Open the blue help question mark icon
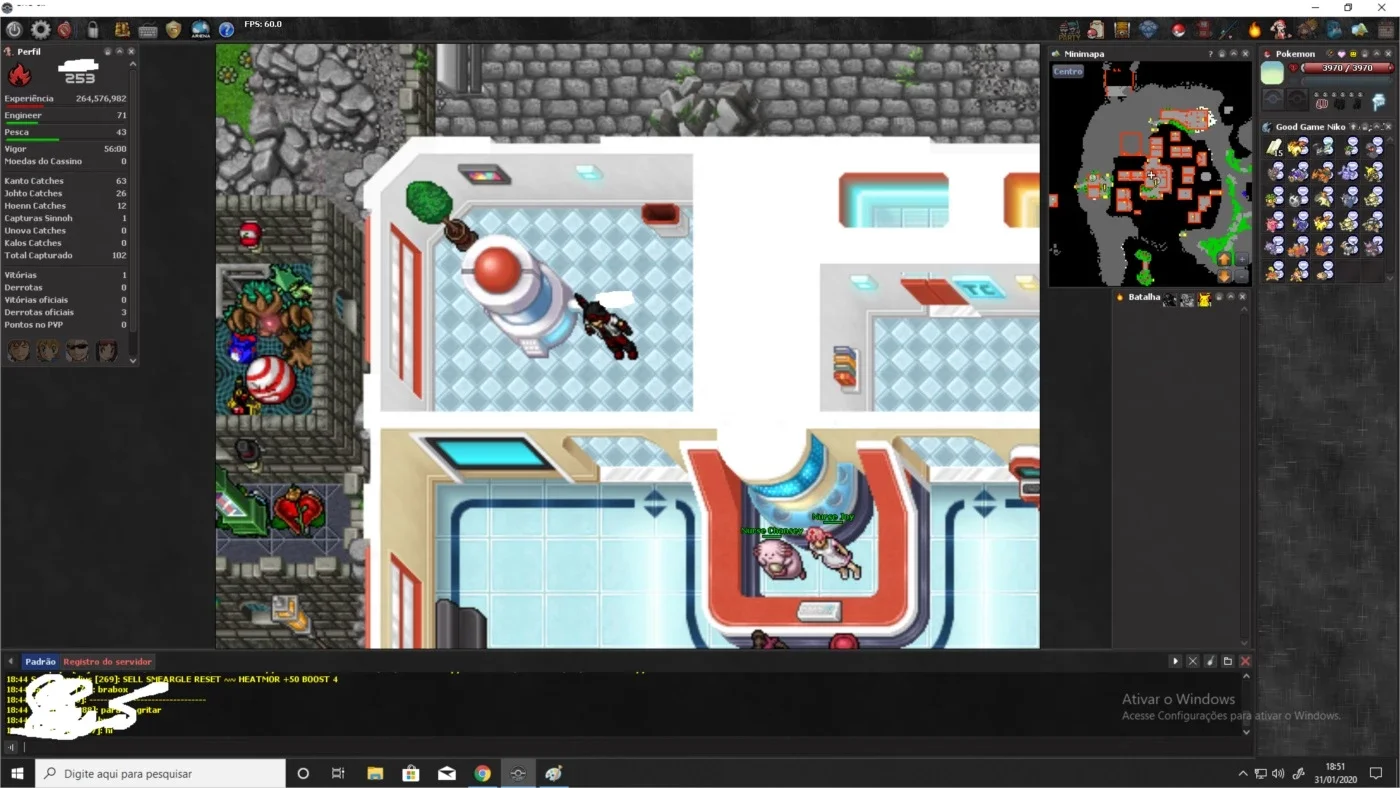 click(x=227, y=30)
